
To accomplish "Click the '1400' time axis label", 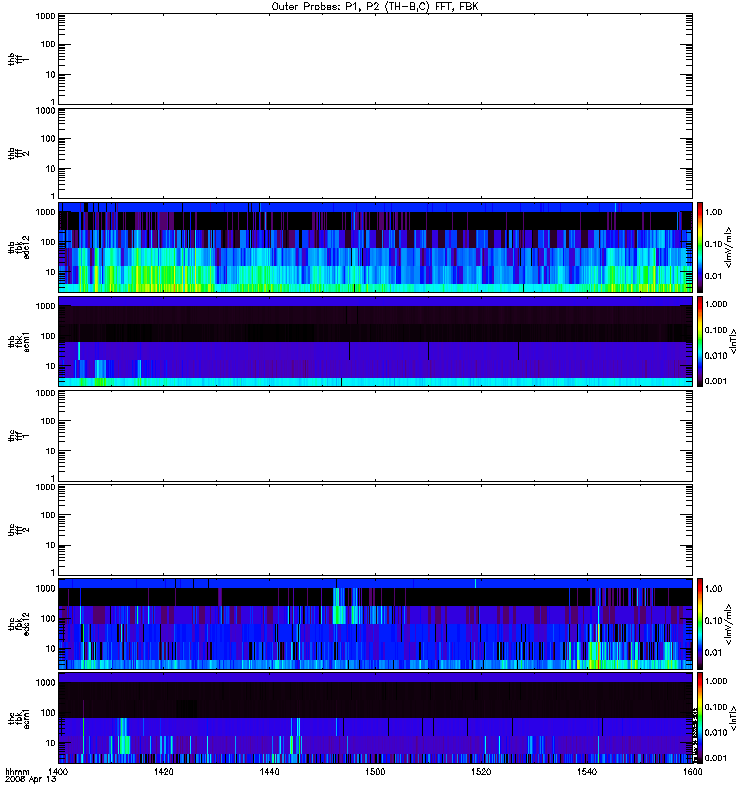I will click(57, 771).
